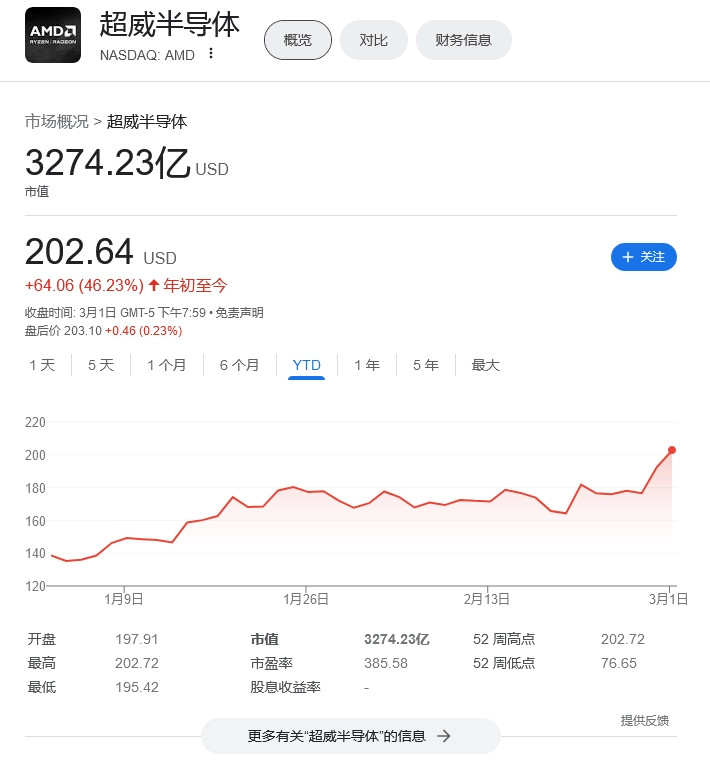Click the bold 市值 stats label
710x776 pixels.
(x=265, y=639)
